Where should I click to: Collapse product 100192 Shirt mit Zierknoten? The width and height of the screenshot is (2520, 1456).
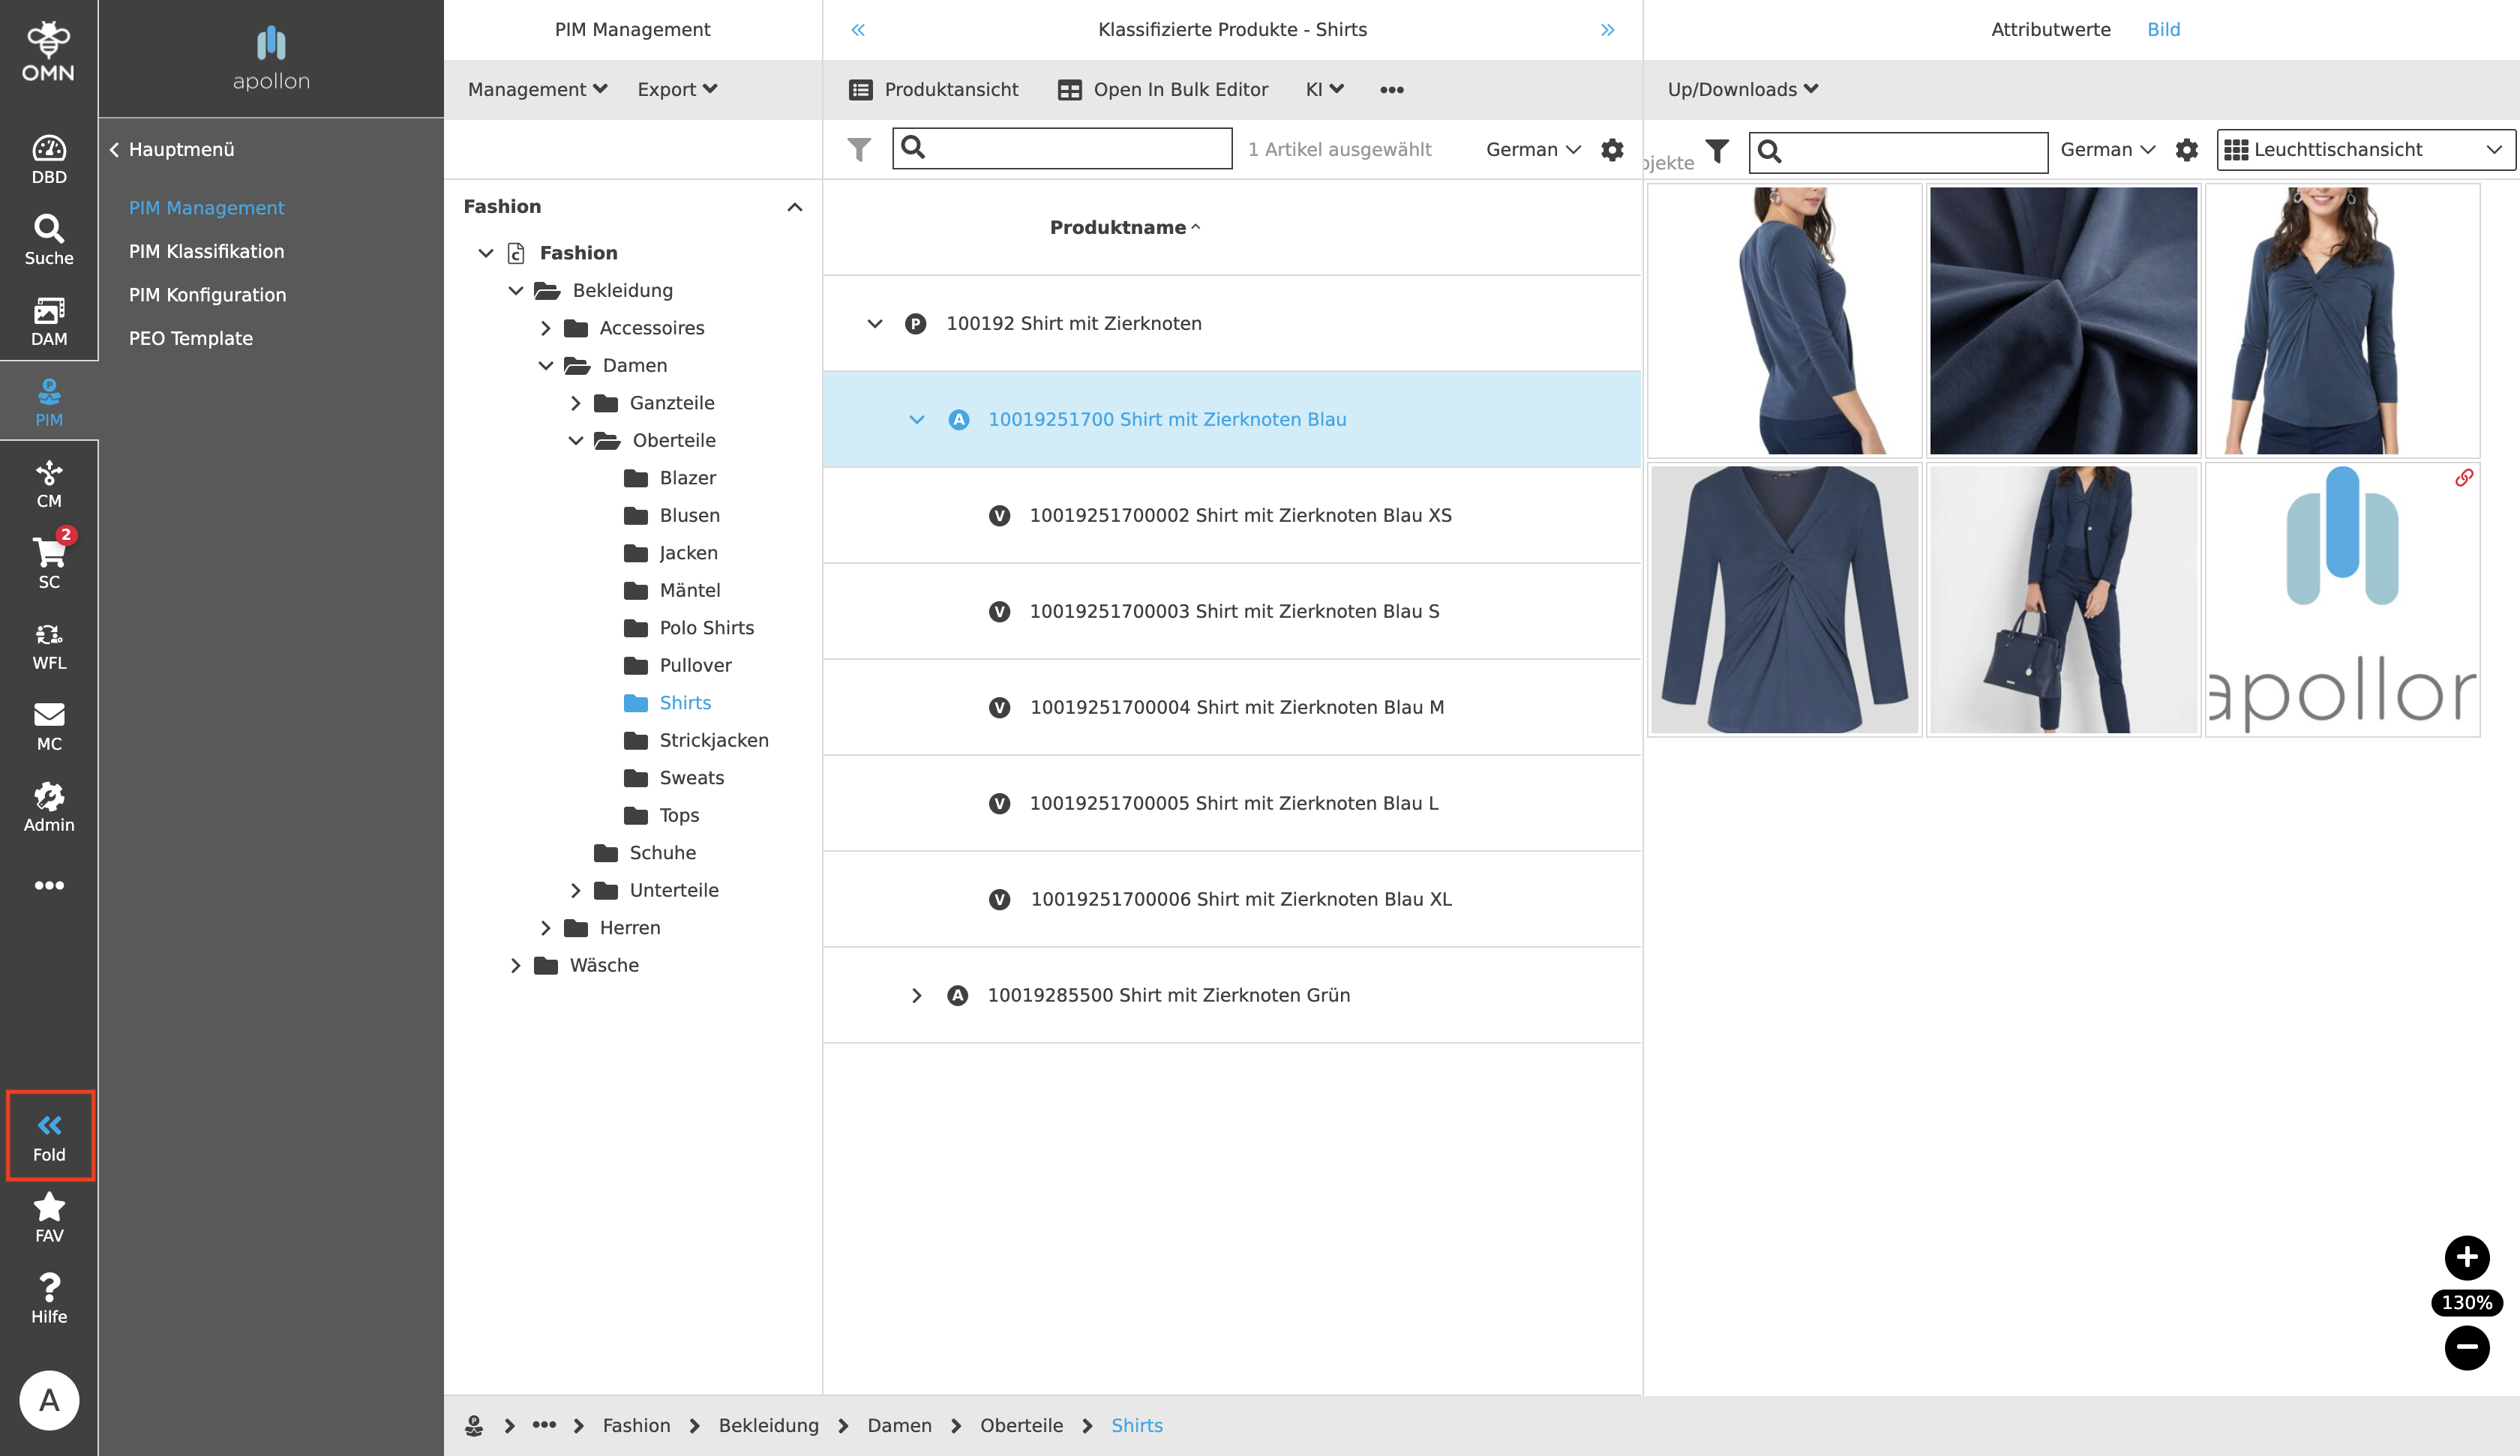tap(874, 323)
